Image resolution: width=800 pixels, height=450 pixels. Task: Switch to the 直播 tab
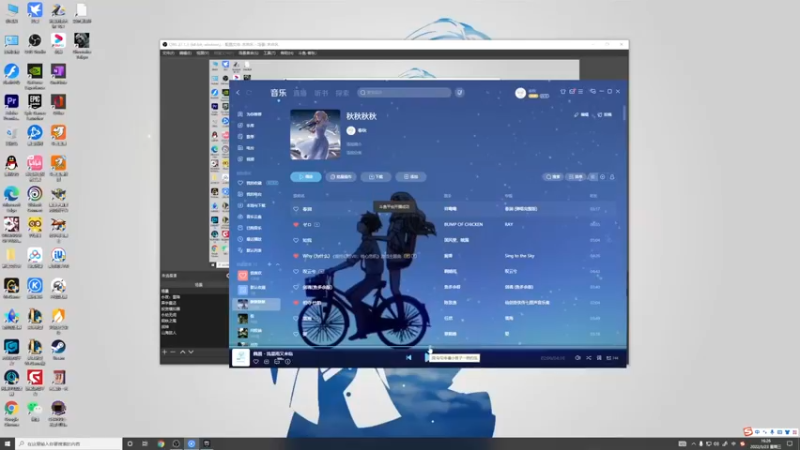tap(300, 93)
